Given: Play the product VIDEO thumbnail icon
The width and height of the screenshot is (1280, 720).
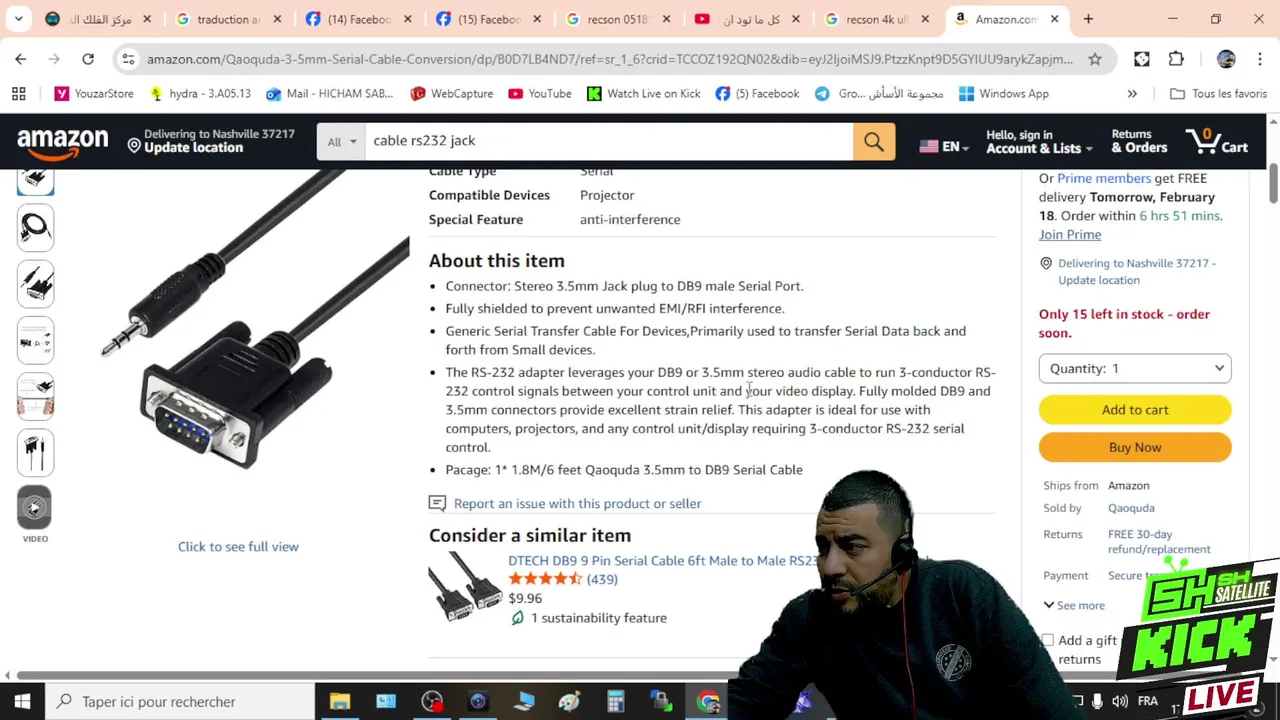Looking at the screenshot, I should pyautogui.click(x=35, y=507).
